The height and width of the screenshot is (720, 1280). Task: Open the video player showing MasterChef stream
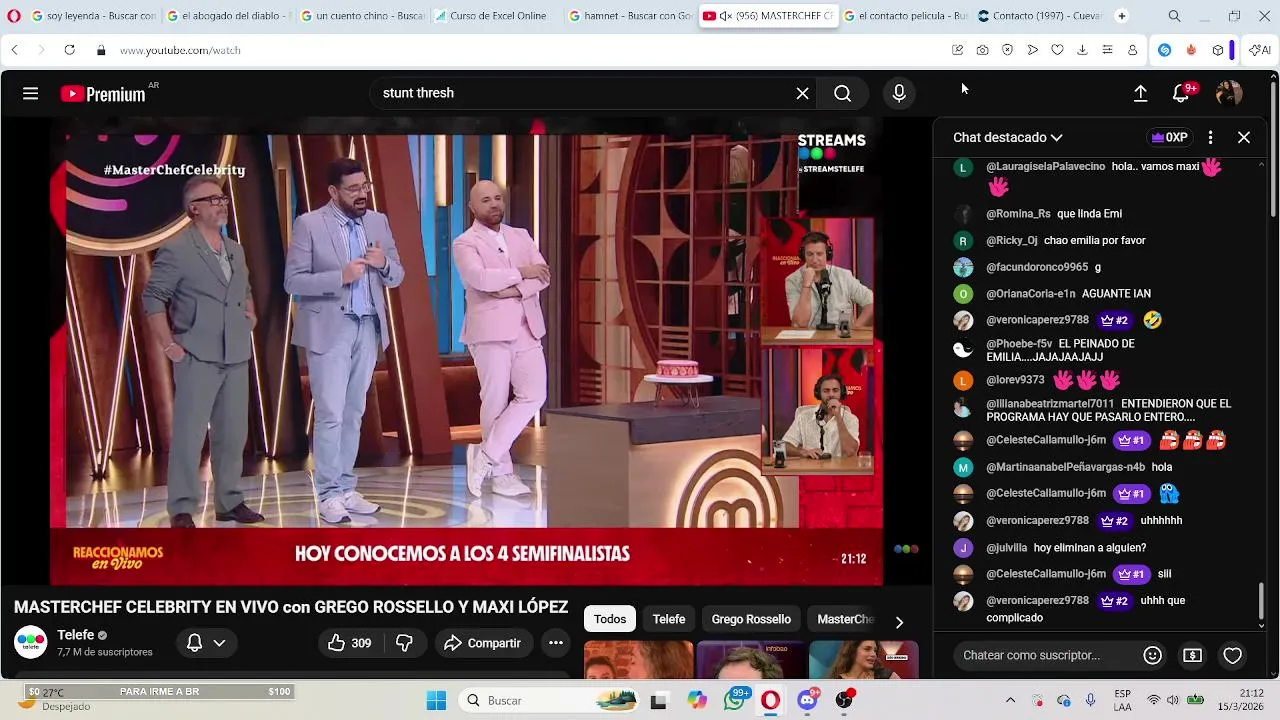(x=467, y=351)
